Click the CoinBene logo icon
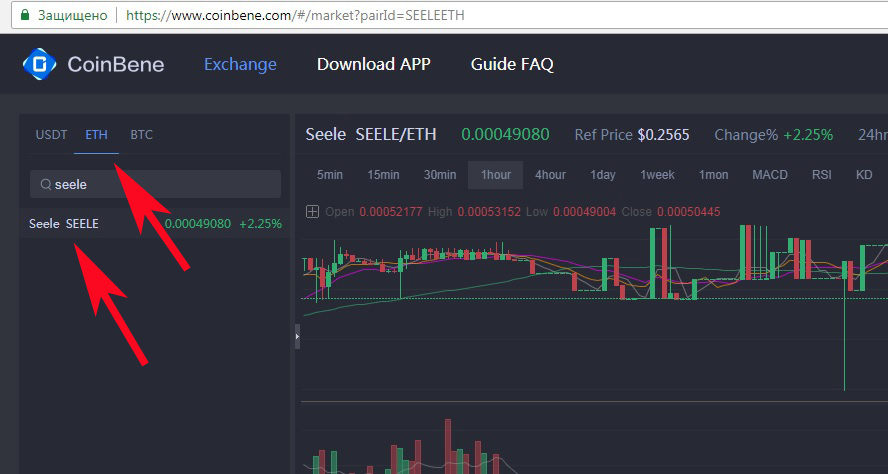The image size is (888, 474). click(x=39, y=64)
